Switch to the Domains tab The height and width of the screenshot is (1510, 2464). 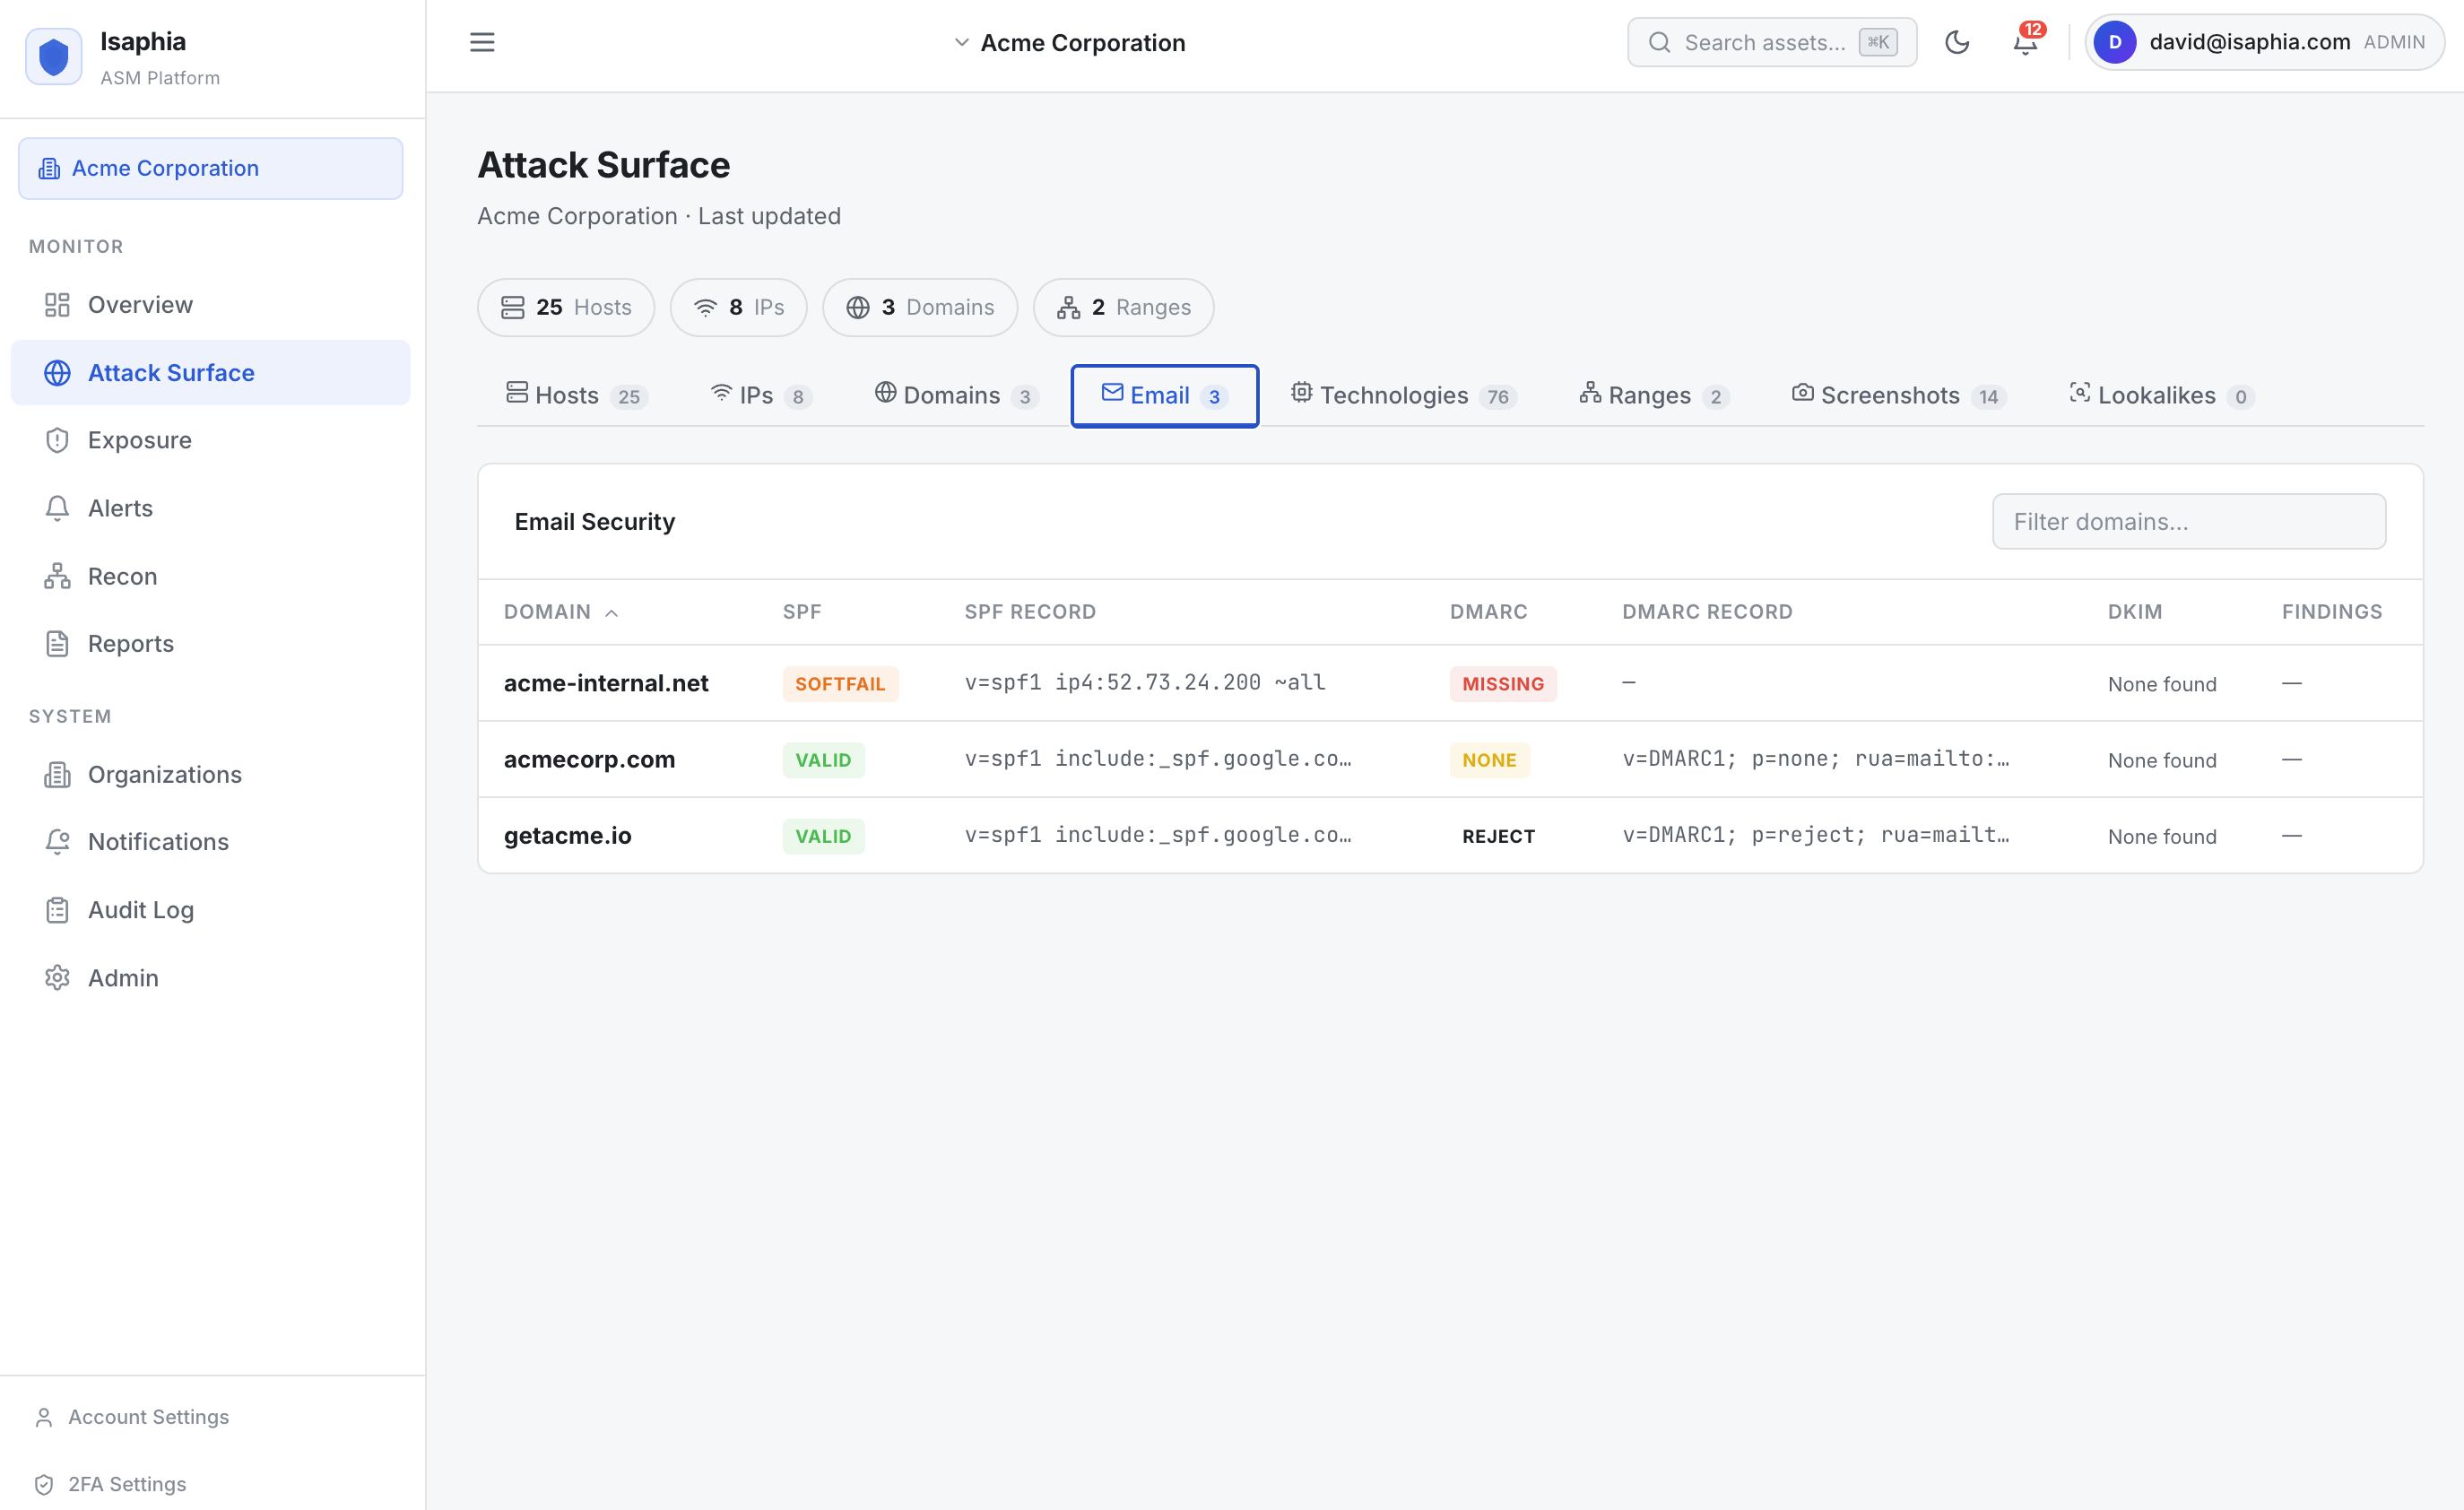(x=956, y=395)
